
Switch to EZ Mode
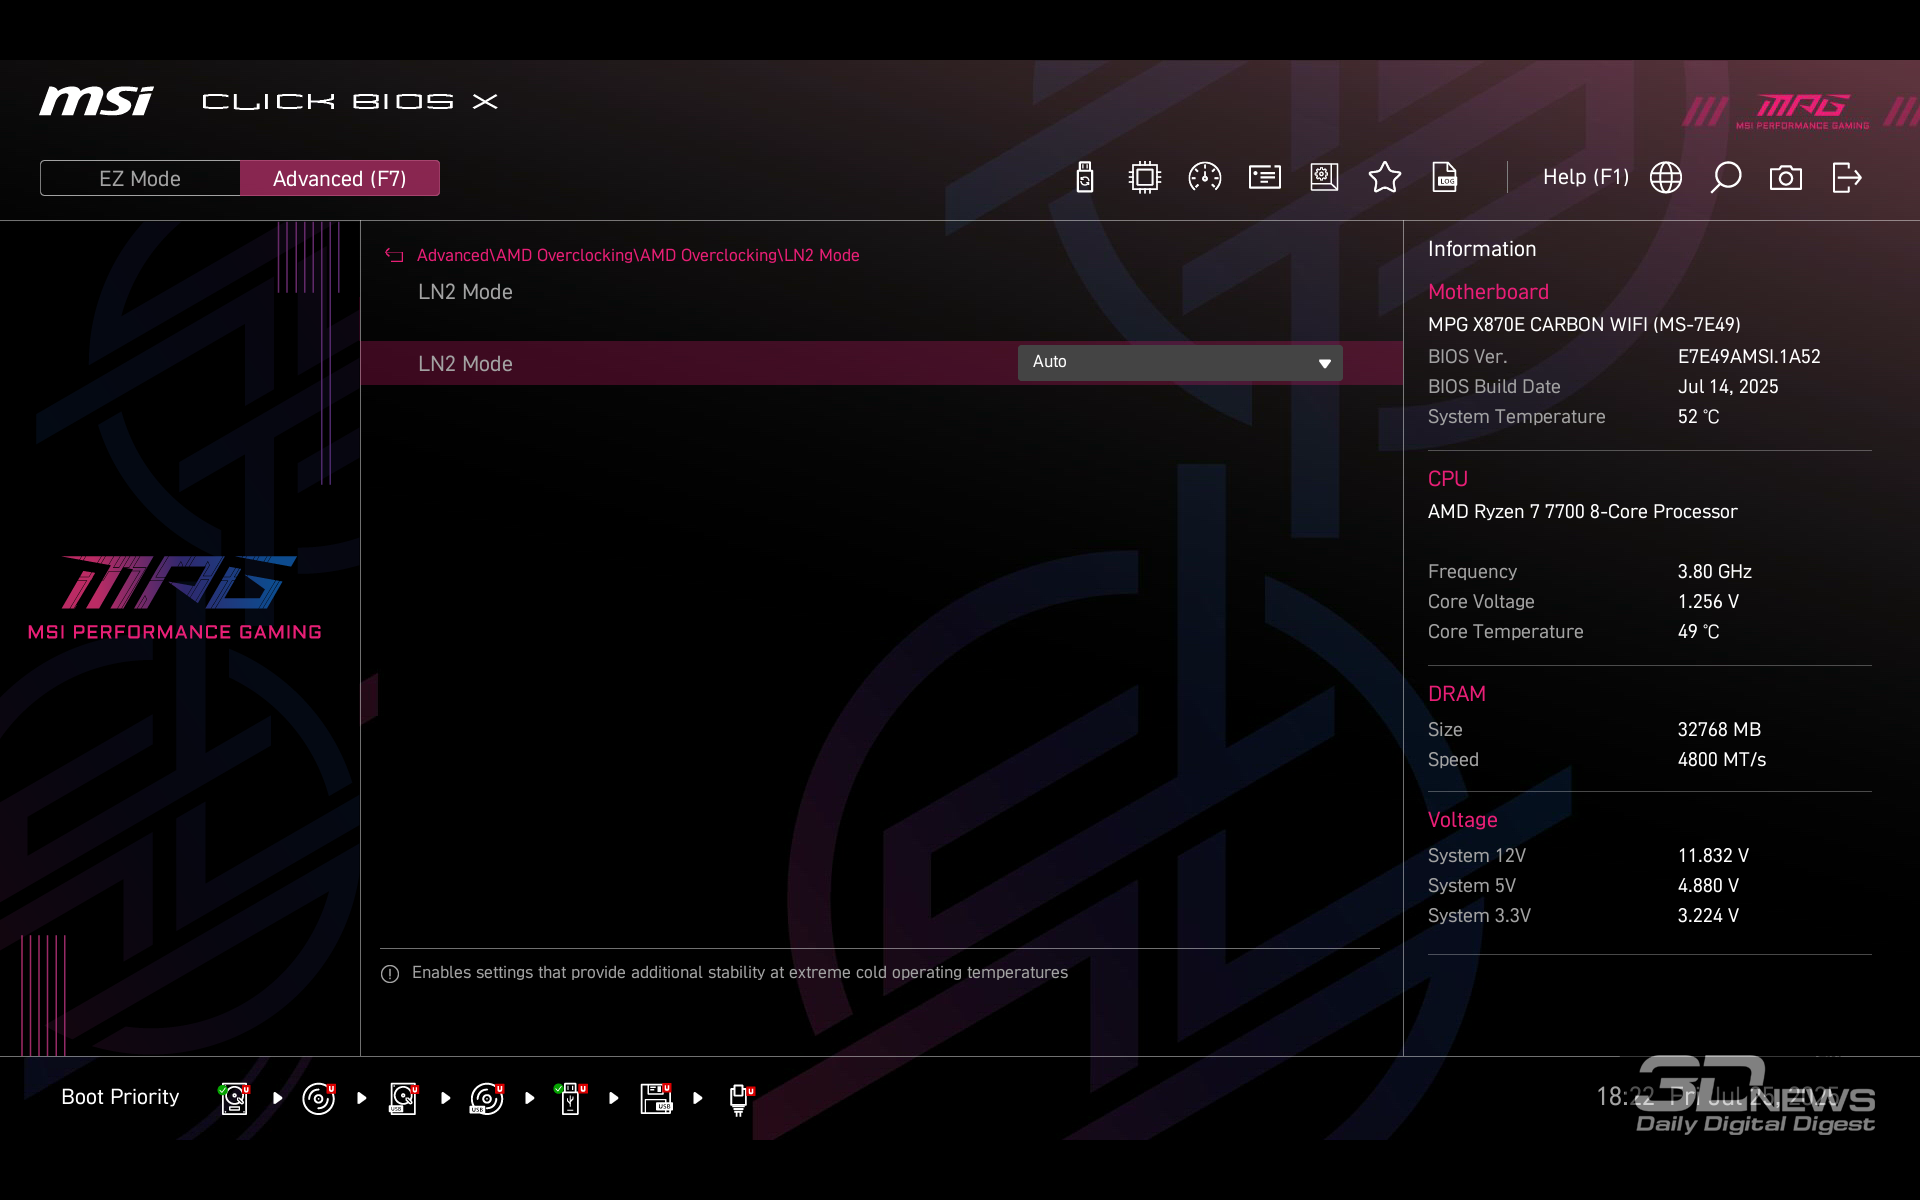(x=140, y=178)
